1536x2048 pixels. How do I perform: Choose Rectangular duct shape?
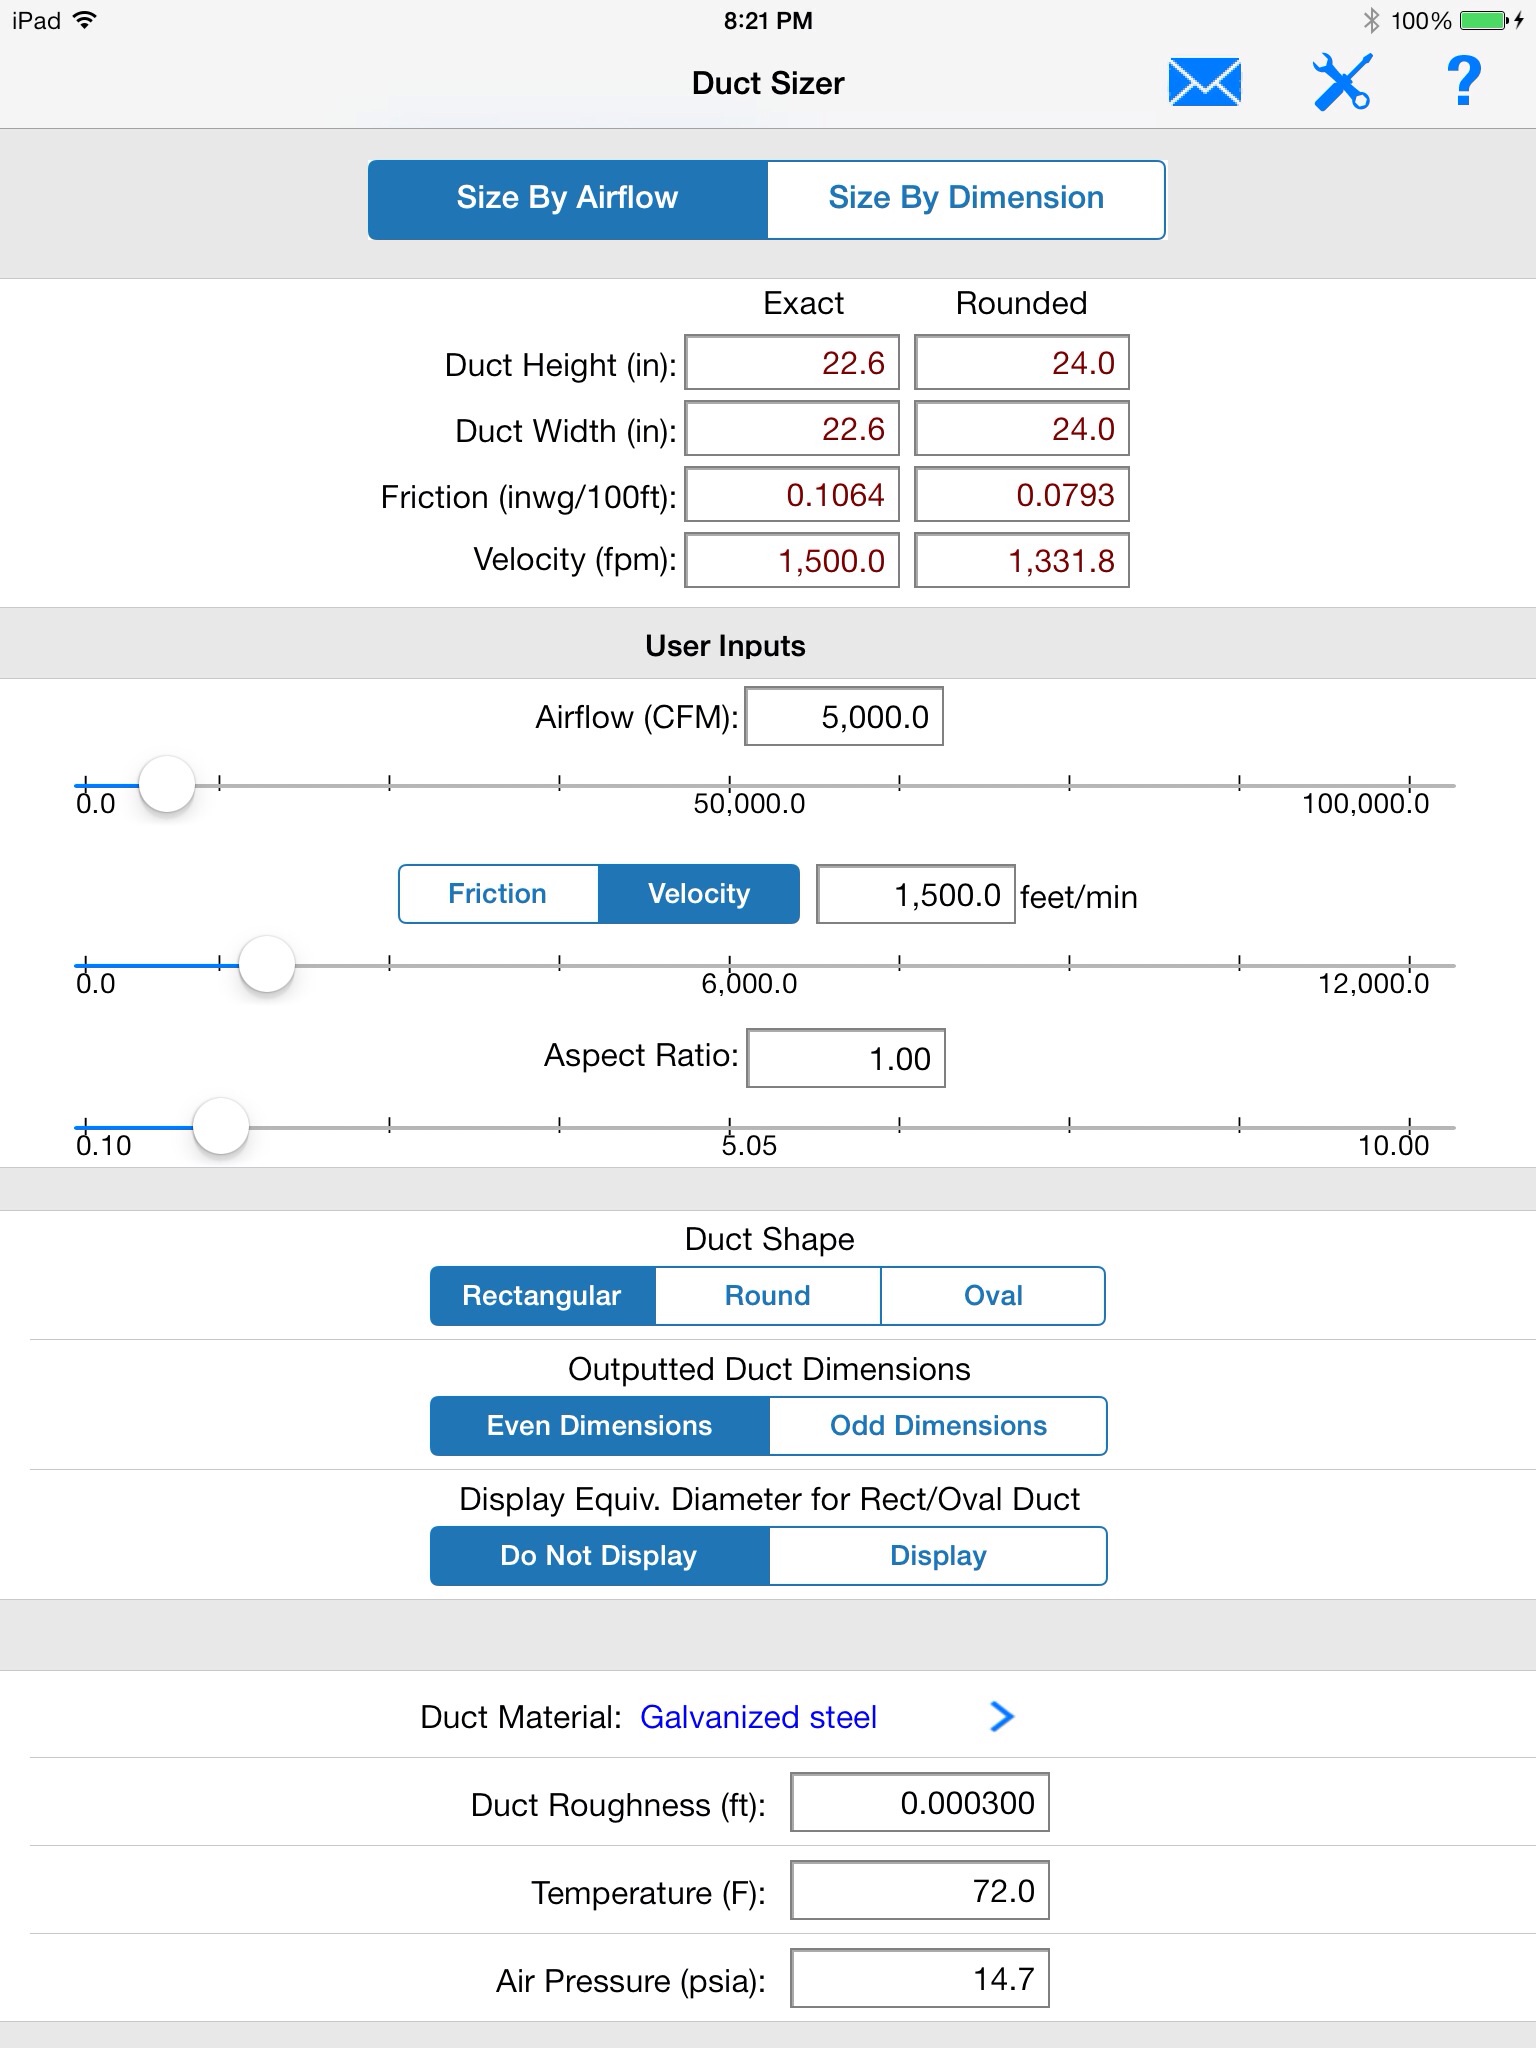tap(543, 1296)
